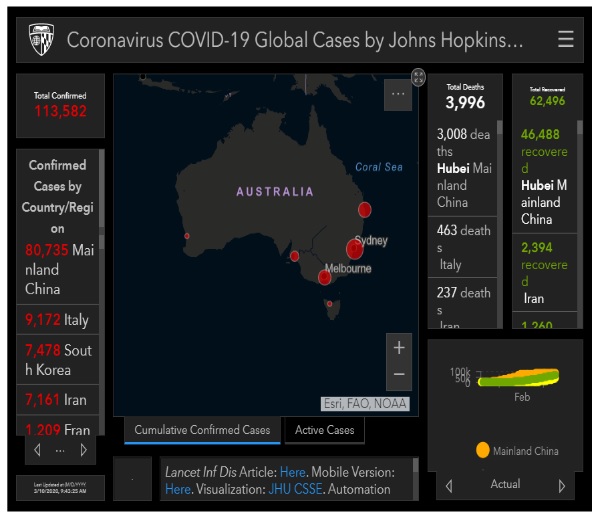
Task: Zoom out on the map with minus
Action: (399, 374)
